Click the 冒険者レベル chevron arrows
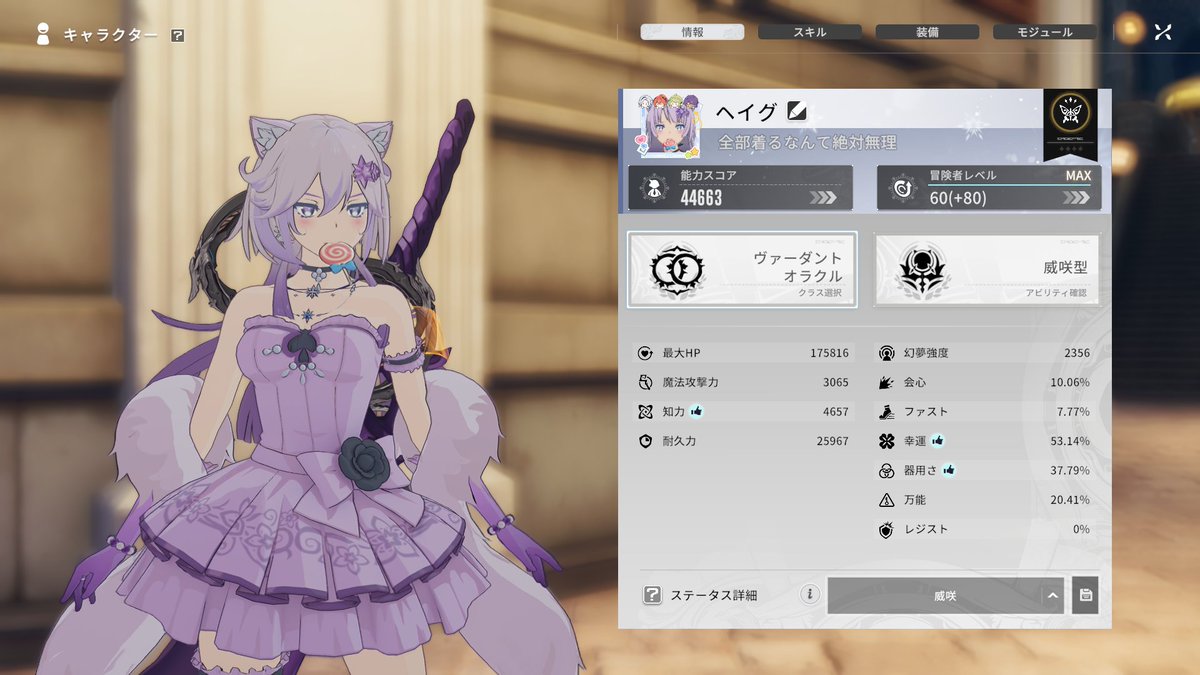The width and height of the screenshot is (1200, 675). [x=1076, y=198]
